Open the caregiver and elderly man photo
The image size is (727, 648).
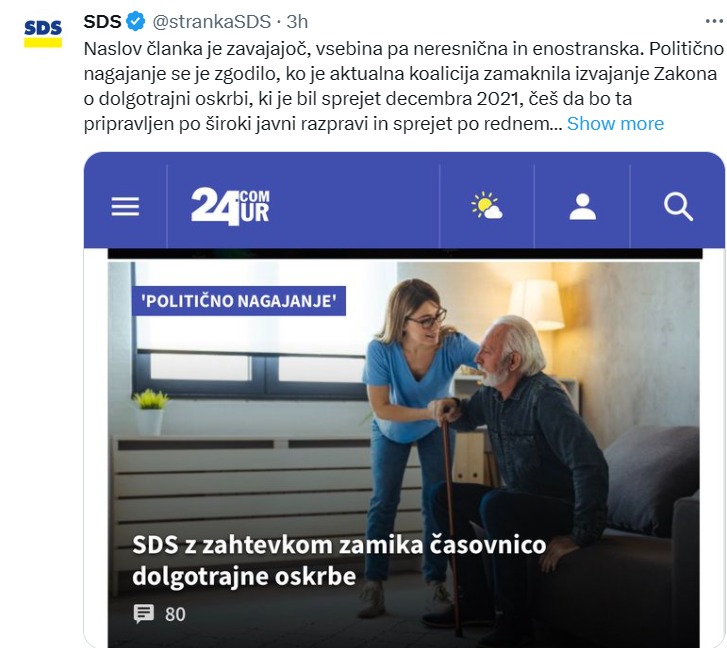tap(403, 454)
